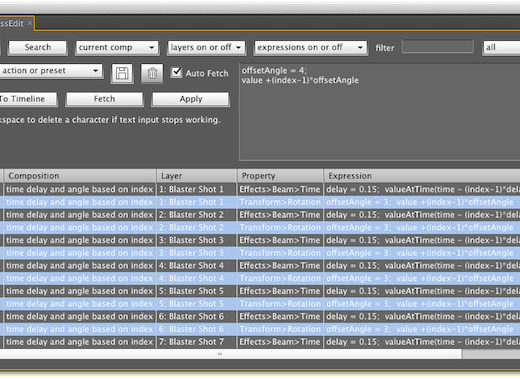This screenshot has width=520, height=379.
Task: Select row 3: Blaster Shot 3 Effects>Beam>Time
Action: pos(260,240)
